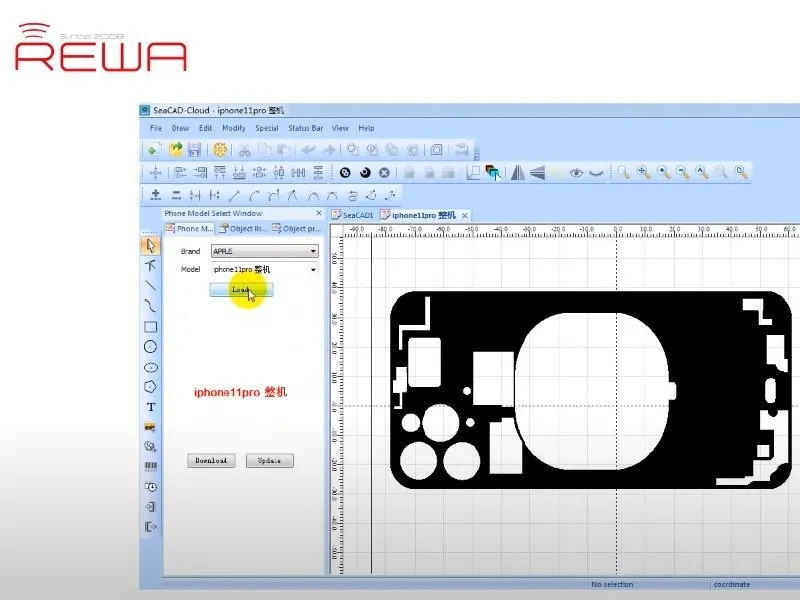
Task: Open a file with the folder icon
Action: tap(176, 149)
